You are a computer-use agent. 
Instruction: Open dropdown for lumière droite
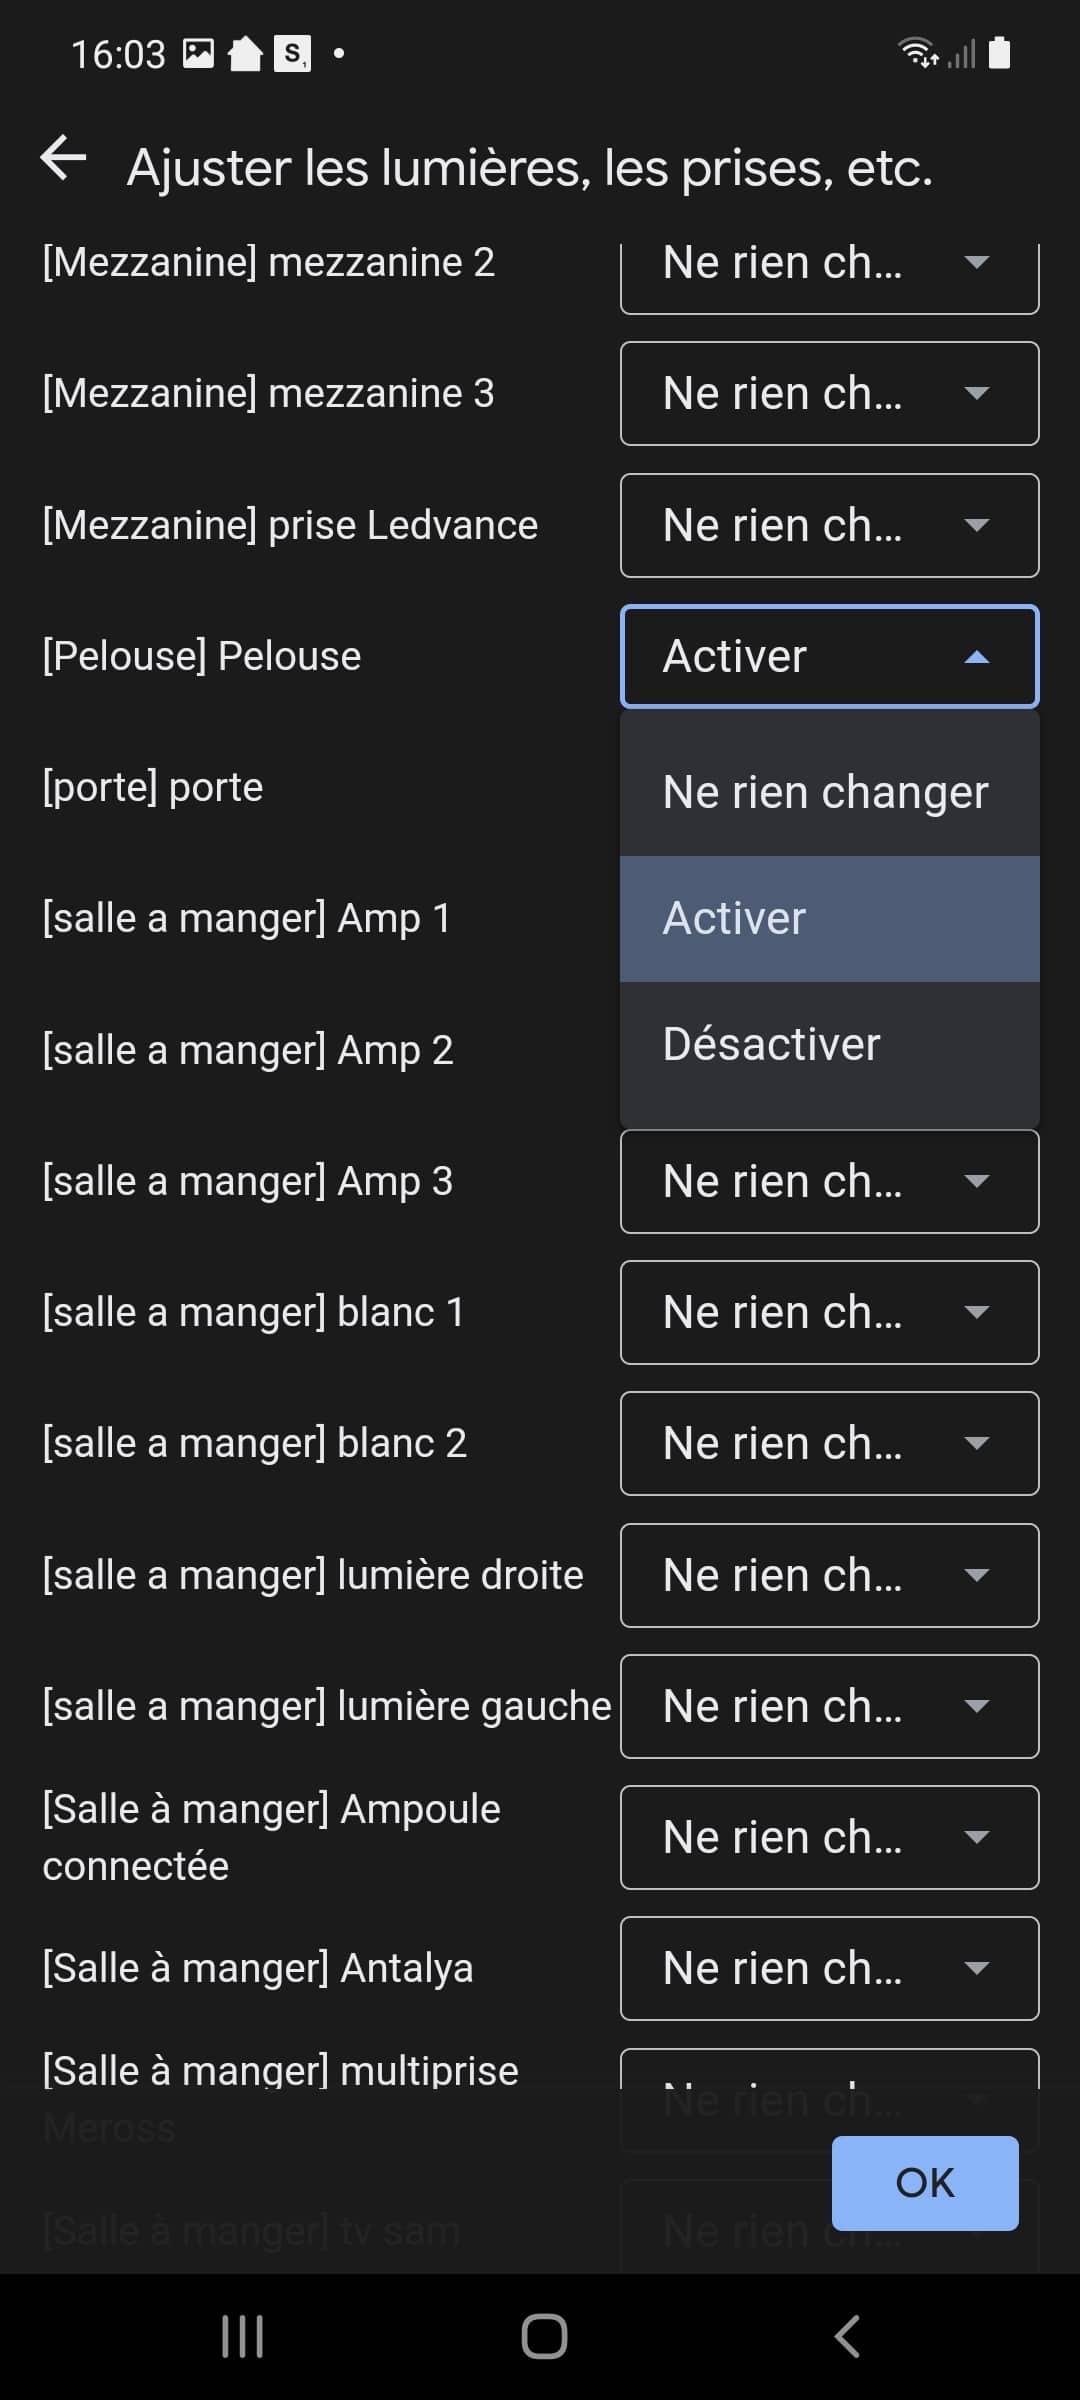[830, 1575]
